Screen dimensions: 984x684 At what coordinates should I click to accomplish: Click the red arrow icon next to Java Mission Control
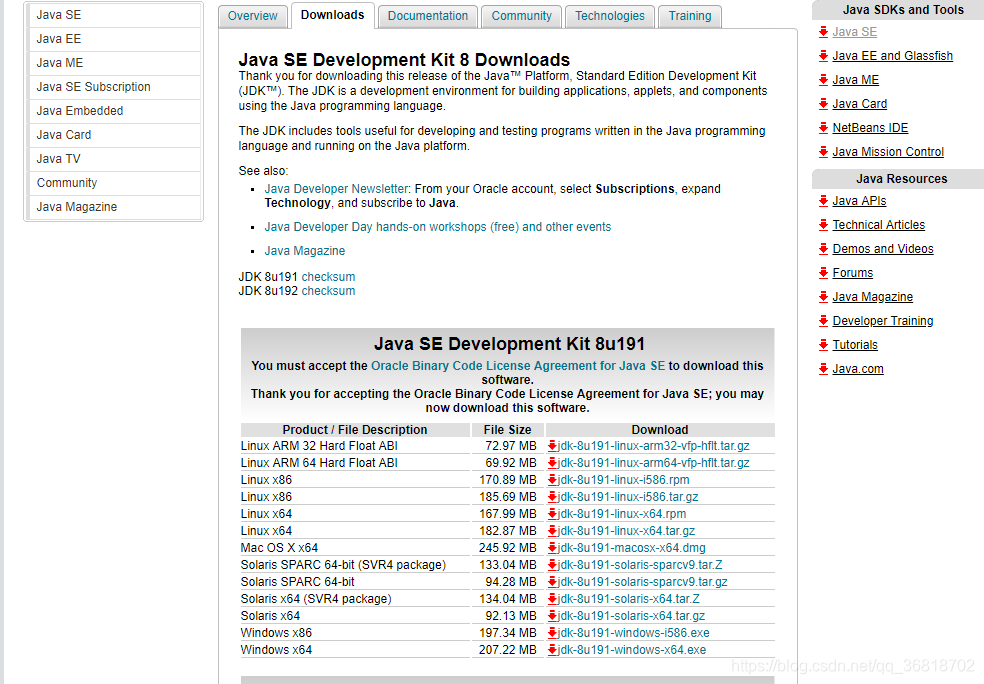tap(824, 152)
